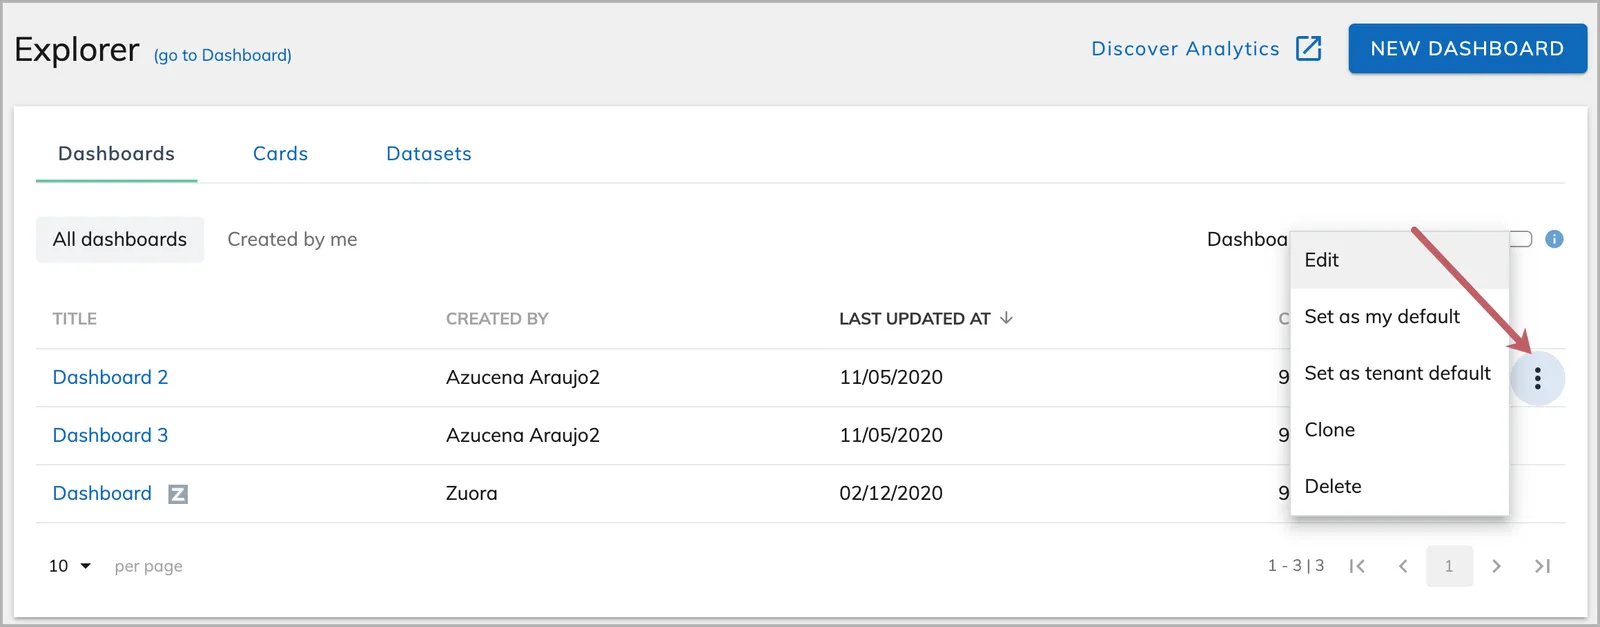Open the Dashboard 3 link
This screenshot has height=627, width=1600.
[x=110, y=436]
